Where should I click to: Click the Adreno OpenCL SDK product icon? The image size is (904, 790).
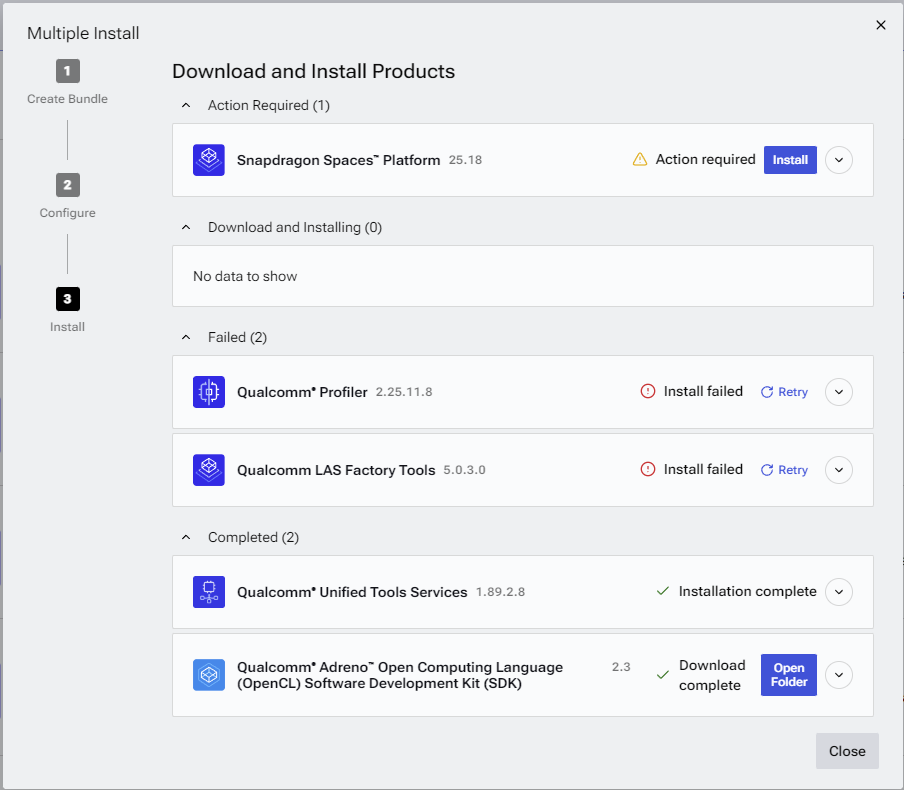coord(209,675)
